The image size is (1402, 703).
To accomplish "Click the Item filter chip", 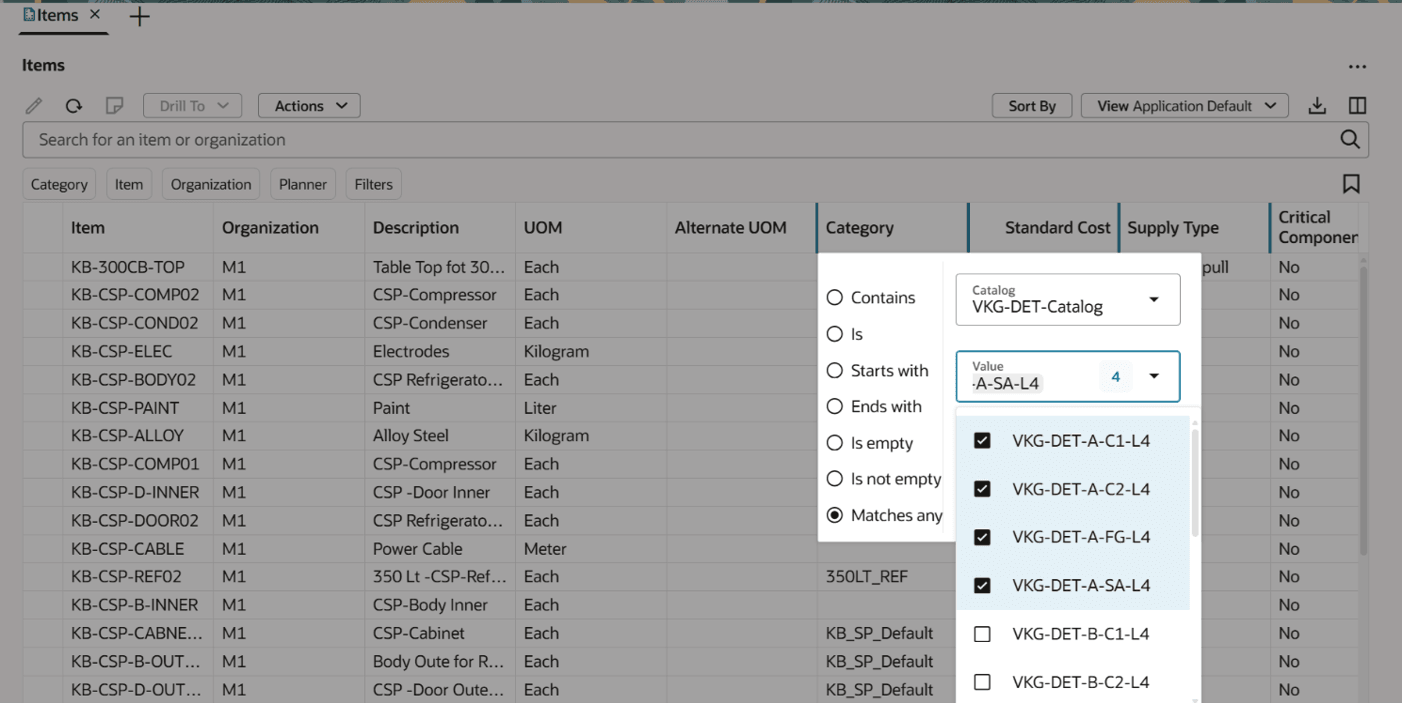I will point(128,184).
